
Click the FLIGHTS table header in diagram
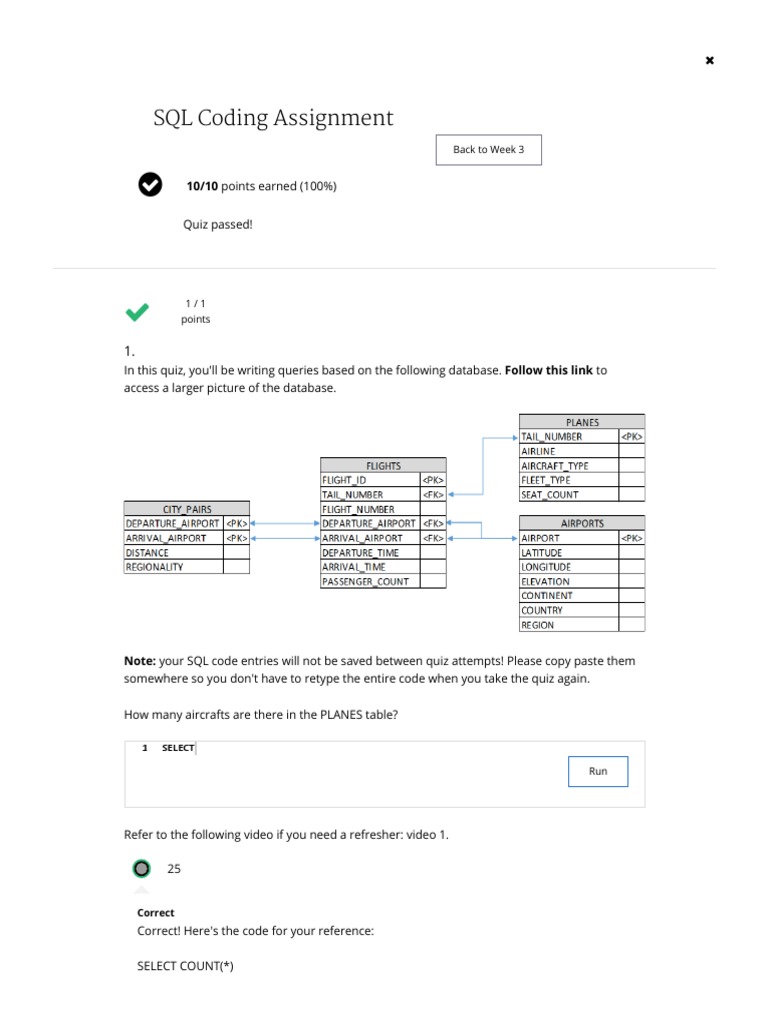pyautogui.click(x=383, y=465)
